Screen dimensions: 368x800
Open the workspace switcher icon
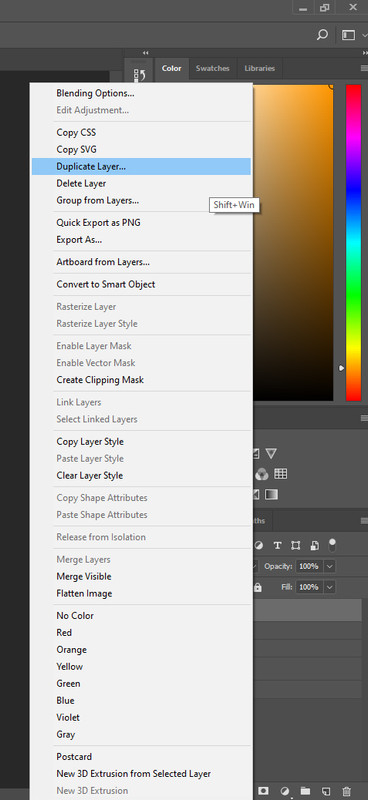coord(349,35)
